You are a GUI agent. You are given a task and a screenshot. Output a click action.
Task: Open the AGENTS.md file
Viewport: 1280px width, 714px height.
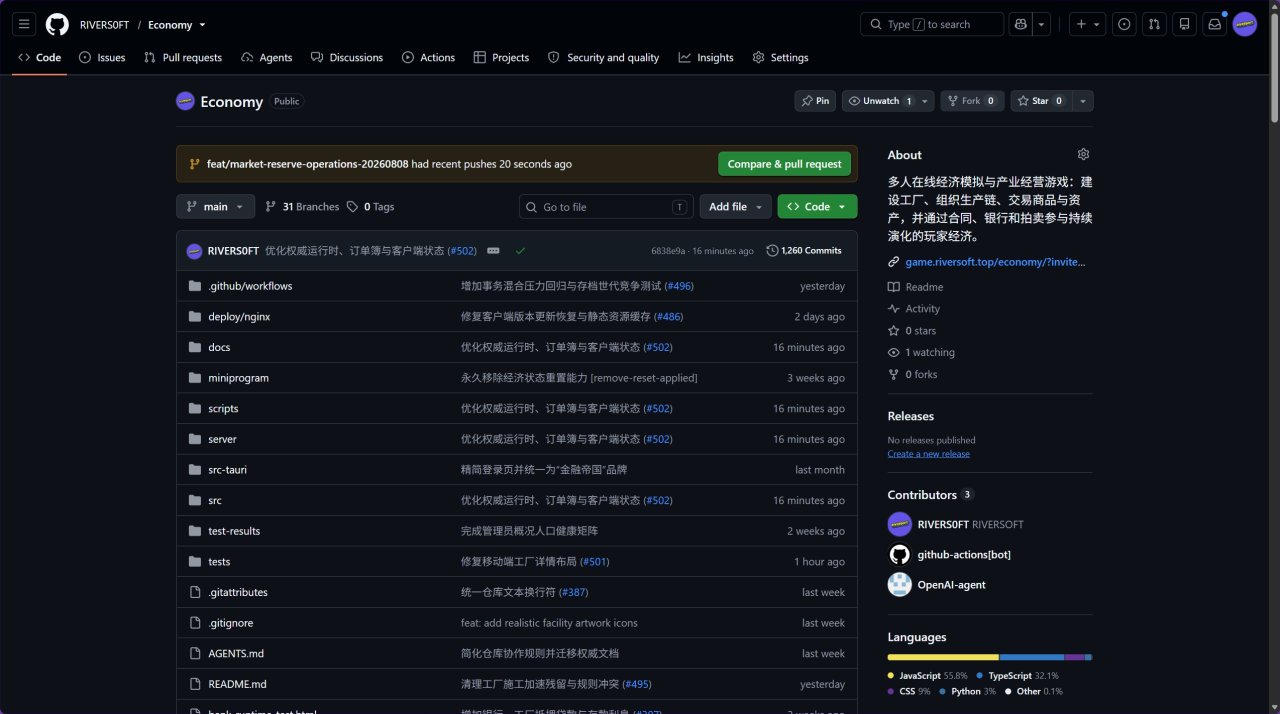tap(236, 654)
